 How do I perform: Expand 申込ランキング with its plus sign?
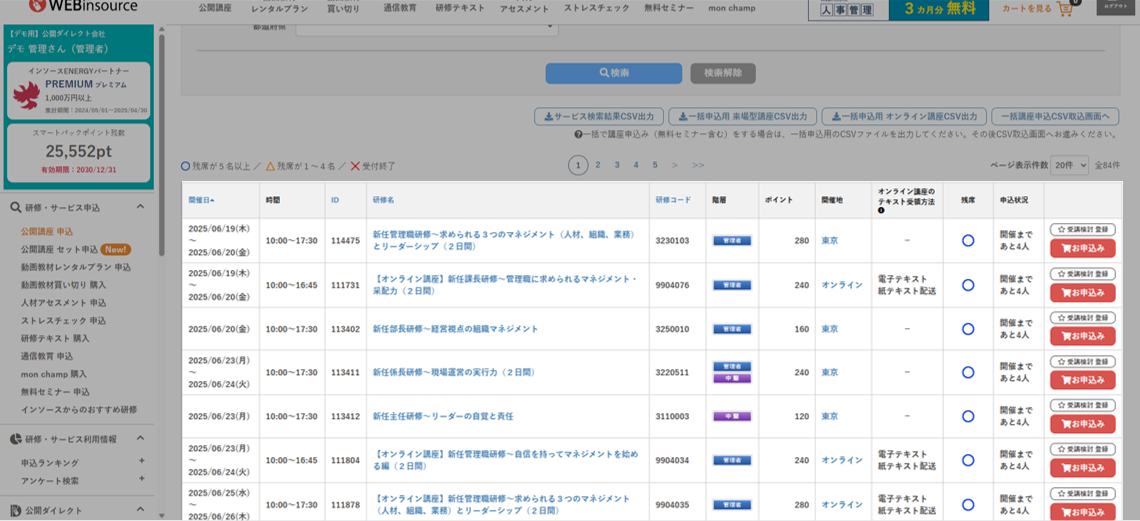142,461
